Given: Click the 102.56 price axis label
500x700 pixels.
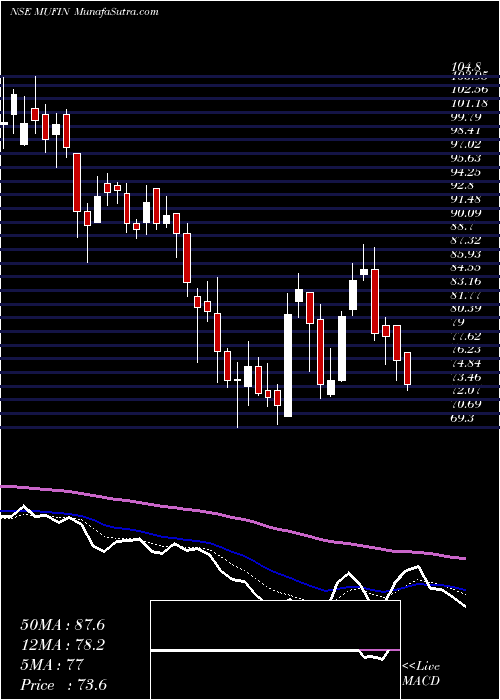Looking at the screenshot, I should pyautogui.click(x=470, y=89).
